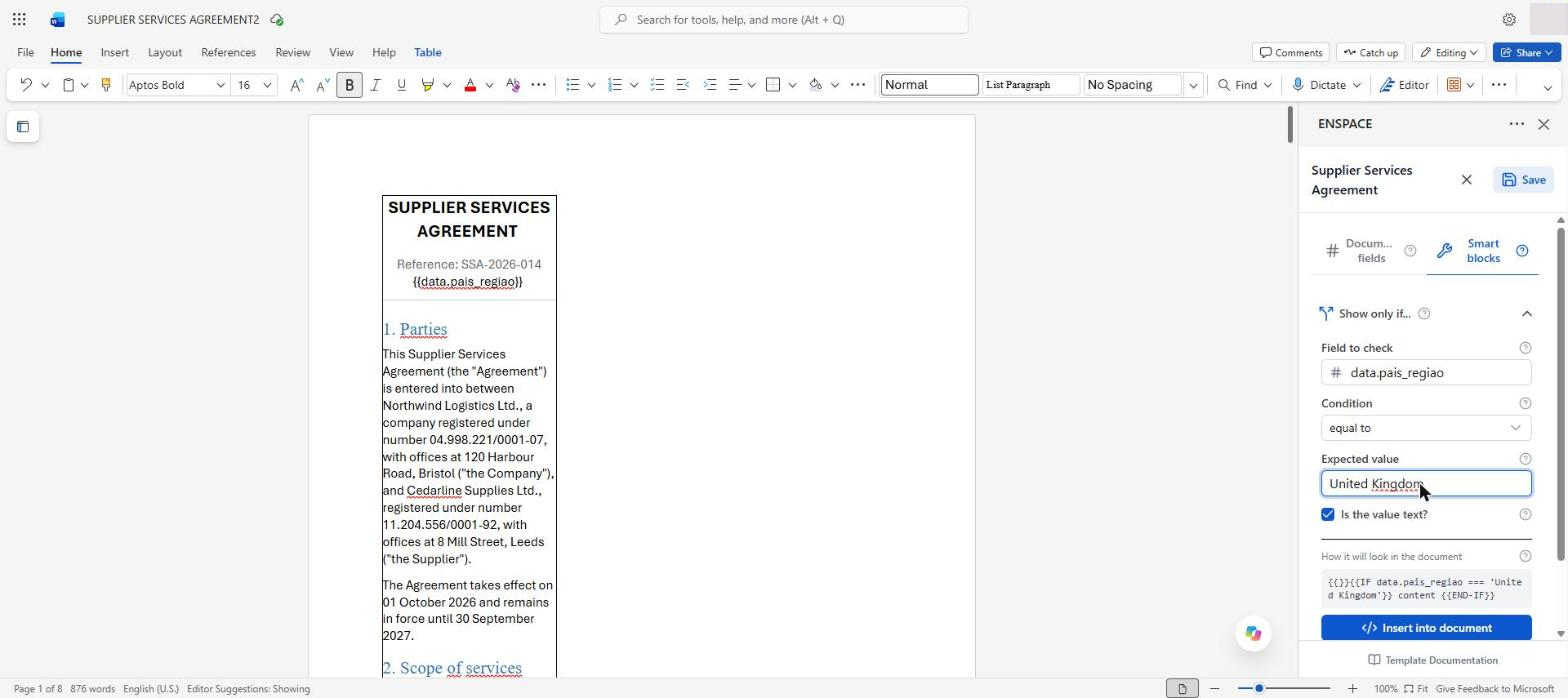Toggle Bold formatting
This screenshot has height=698, width=1568.
coord(349,85)
